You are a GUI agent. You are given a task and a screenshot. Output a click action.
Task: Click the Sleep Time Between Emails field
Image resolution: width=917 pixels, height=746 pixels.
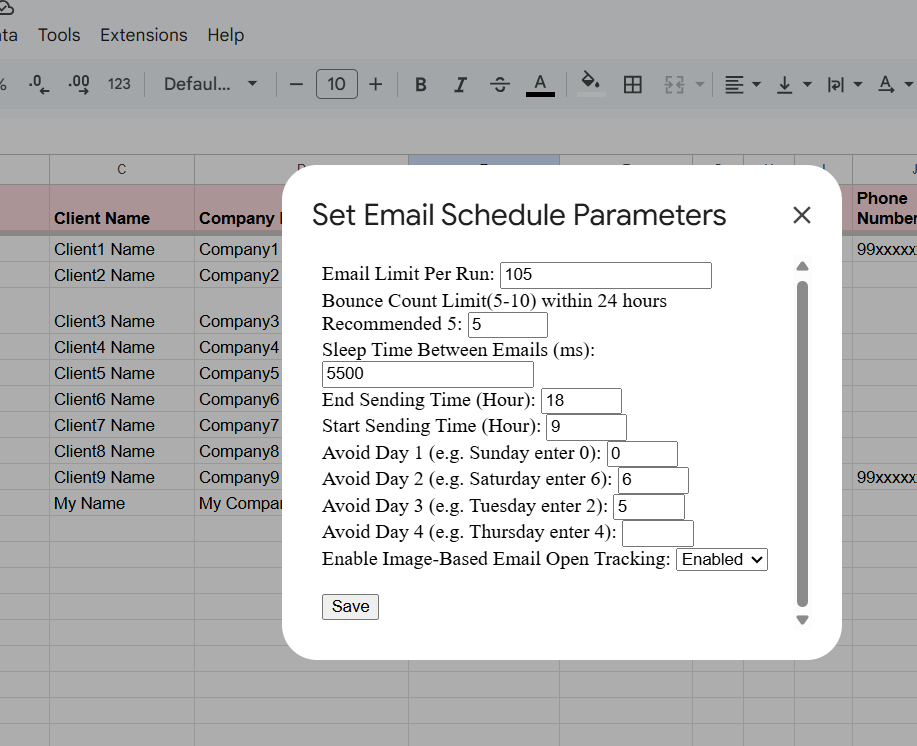(428, 374)
